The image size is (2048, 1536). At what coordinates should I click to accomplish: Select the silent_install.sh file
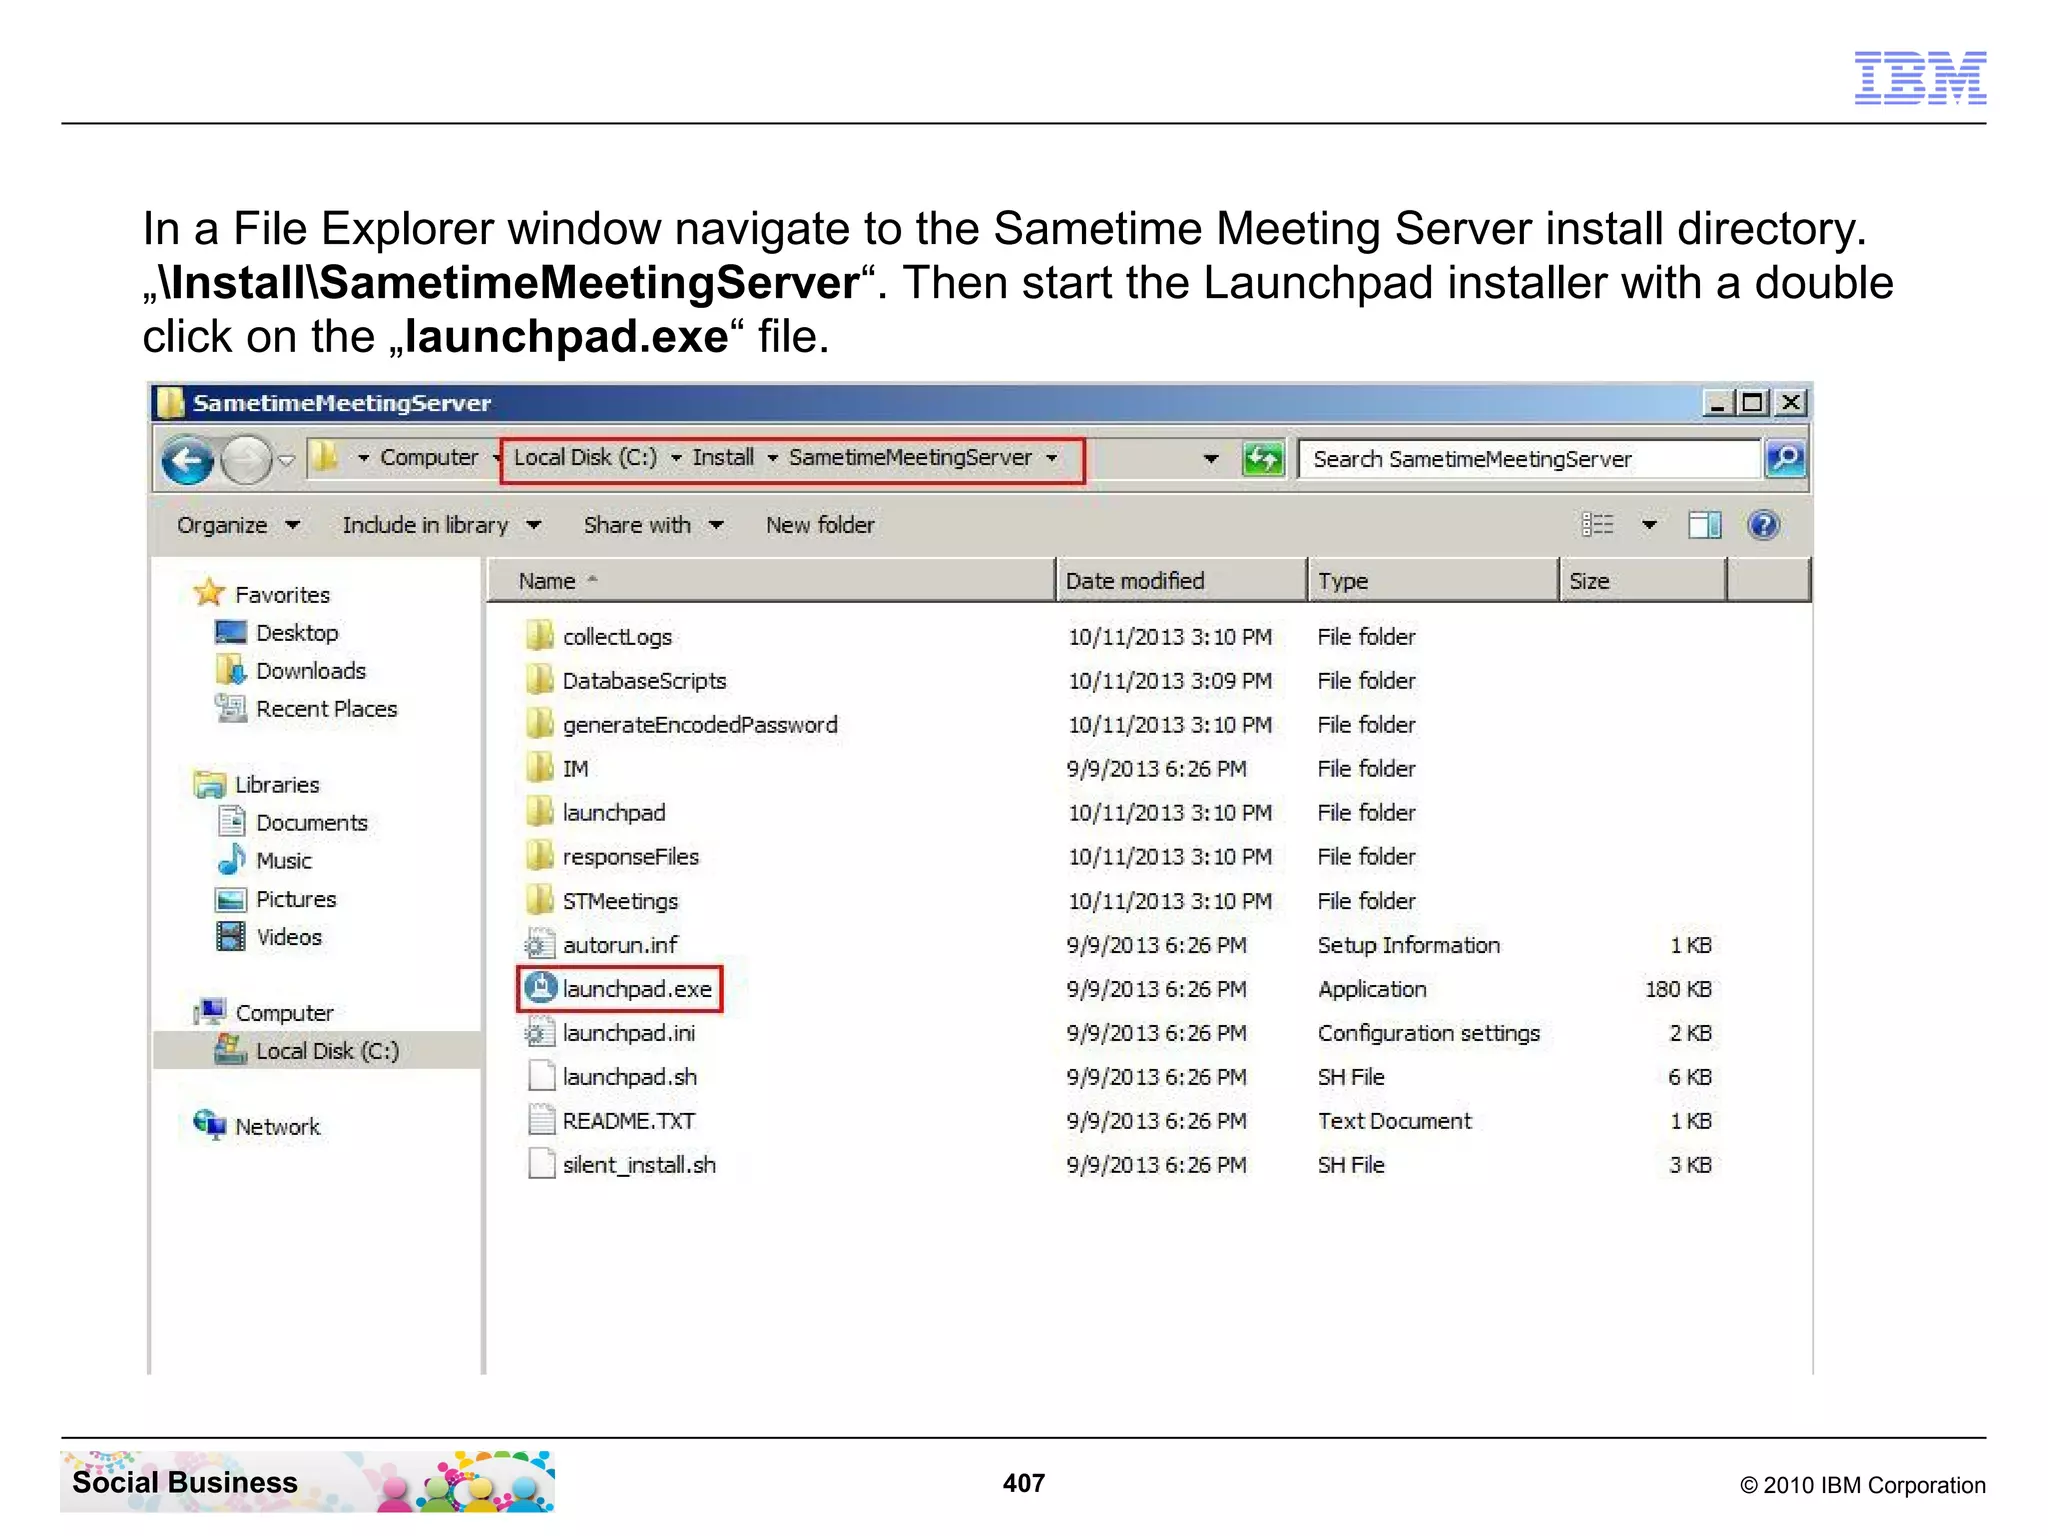(x=639, y=1165)
